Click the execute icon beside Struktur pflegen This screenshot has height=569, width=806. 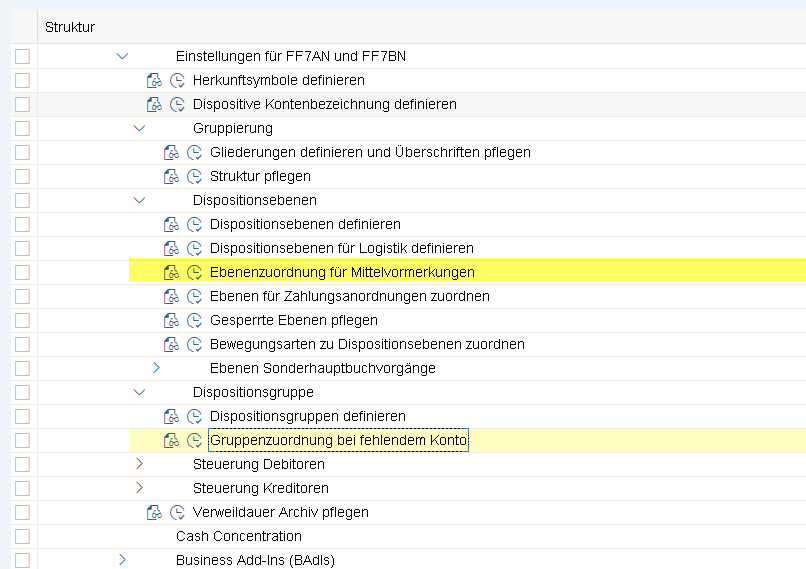point(194,176)
